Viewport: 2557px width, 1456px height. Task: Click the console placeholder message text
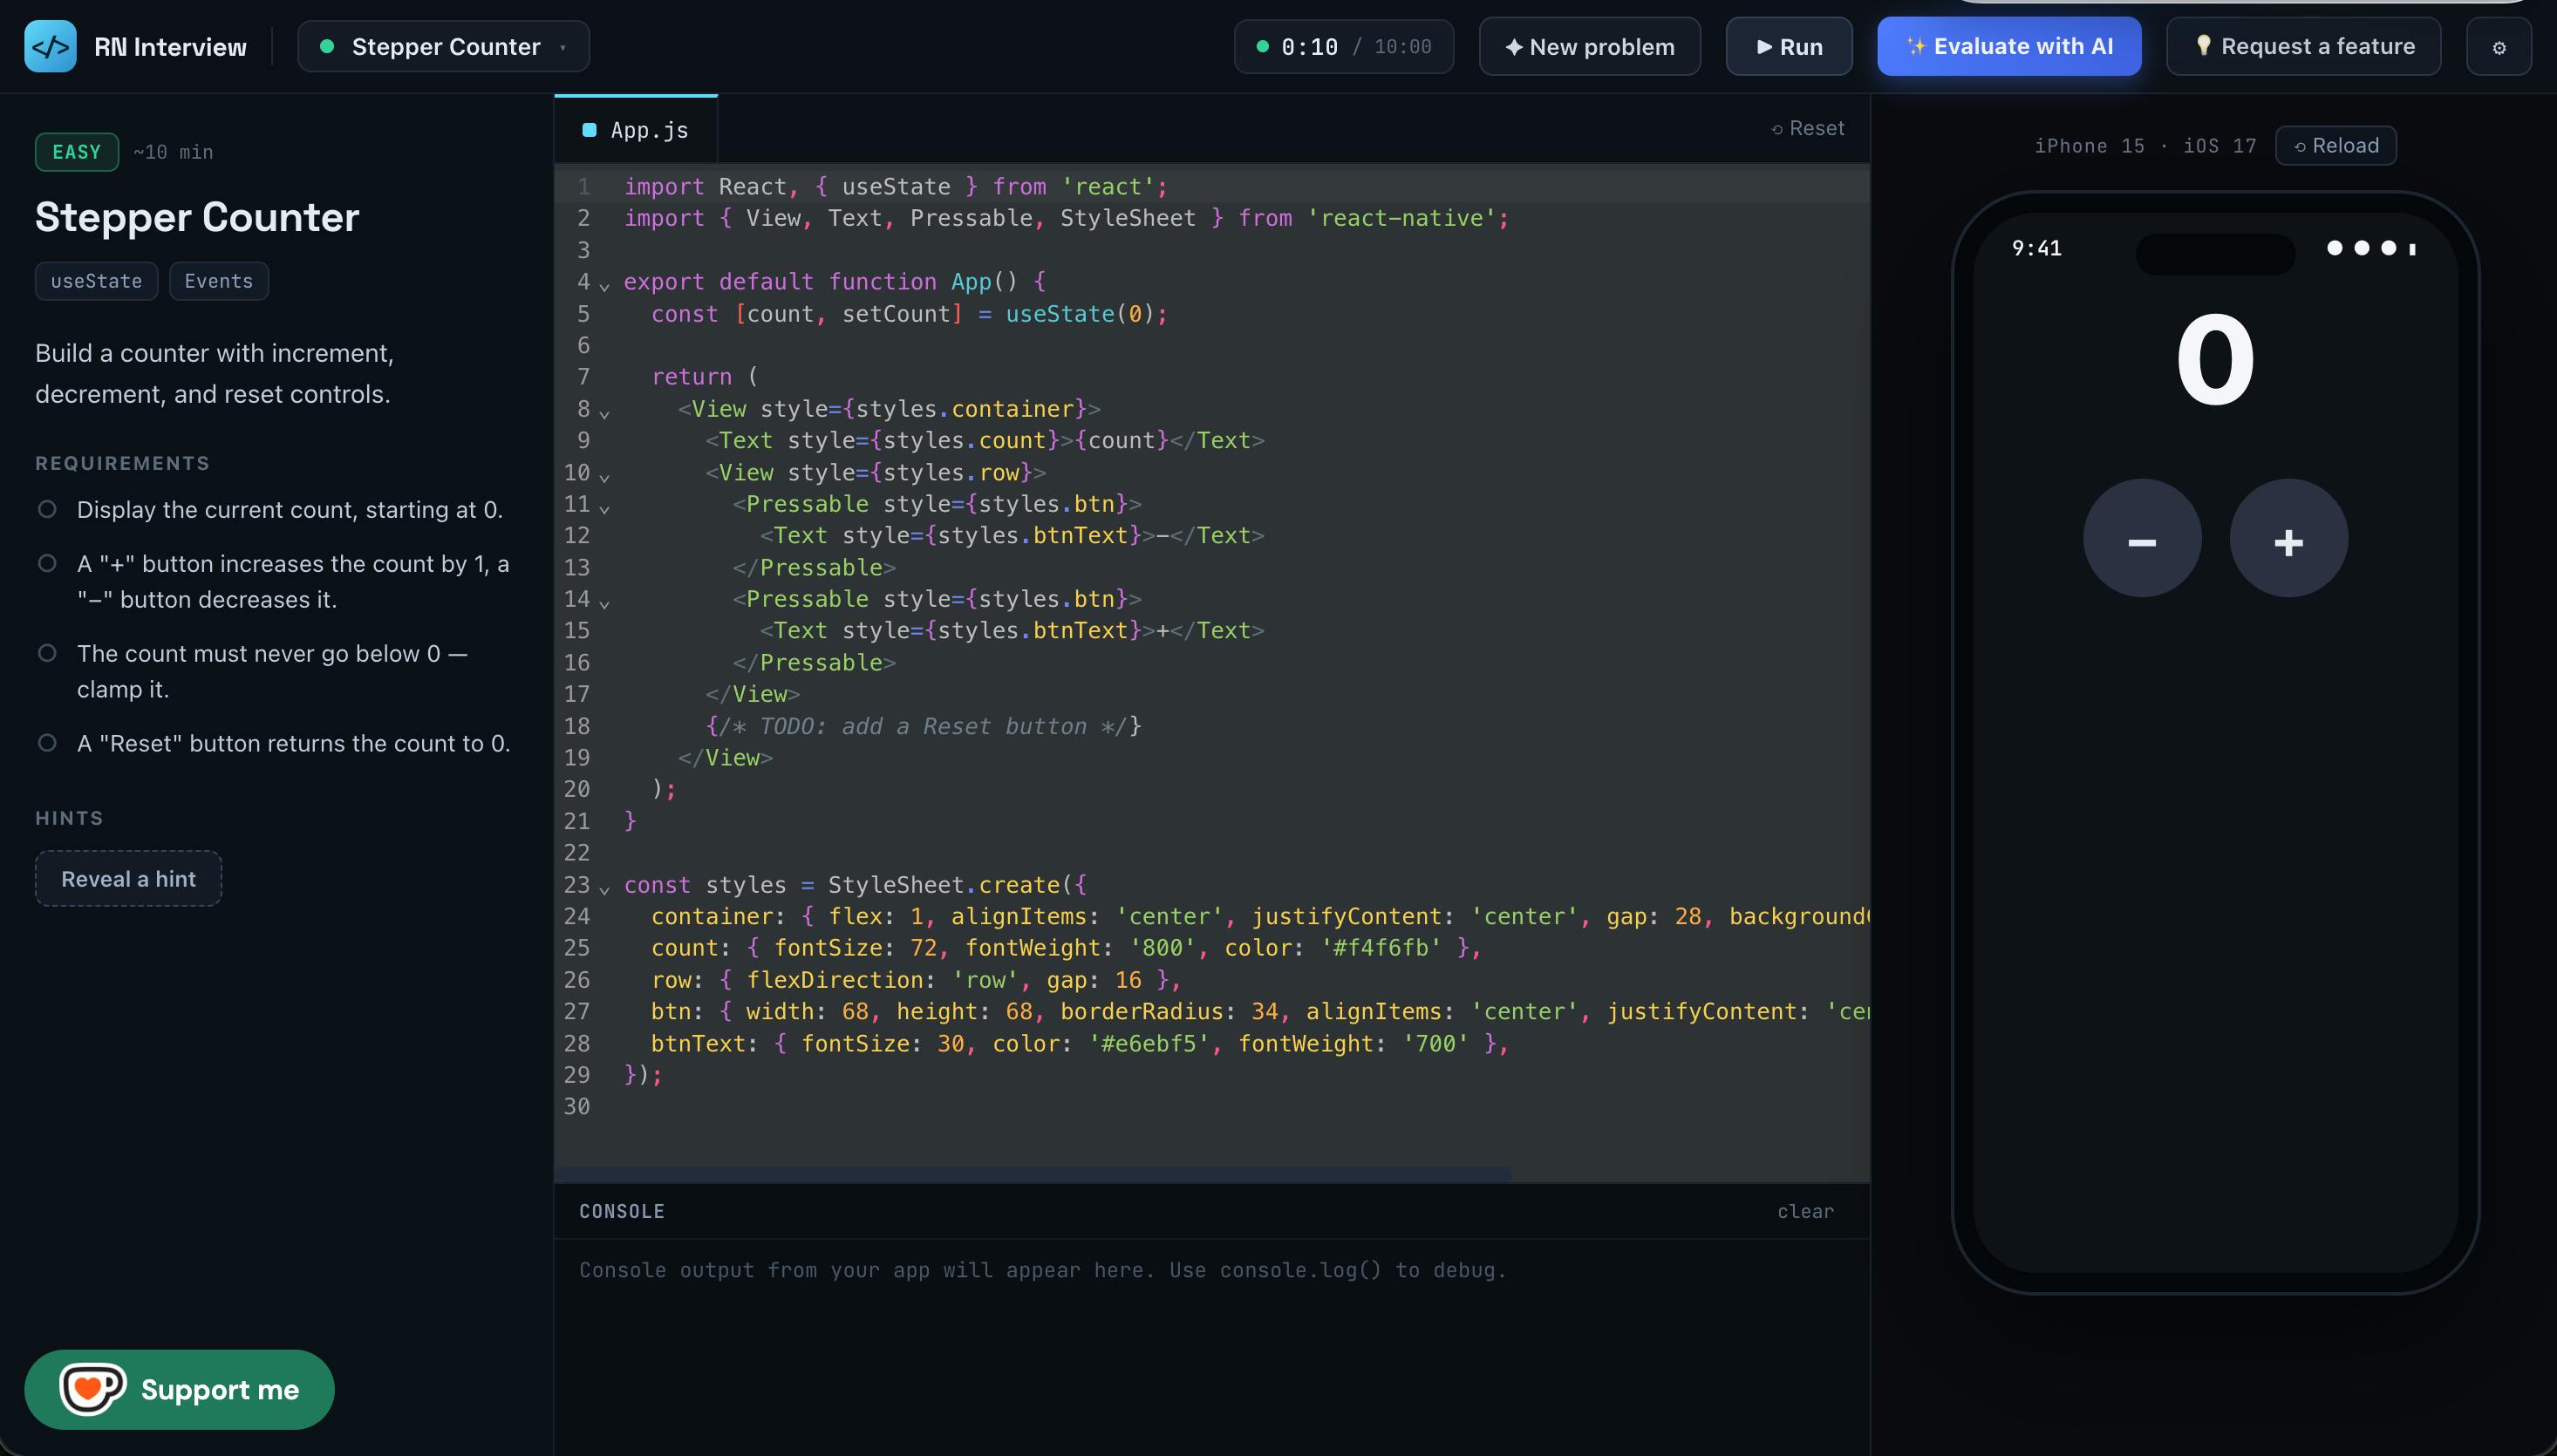(x=1042, y=1270)
